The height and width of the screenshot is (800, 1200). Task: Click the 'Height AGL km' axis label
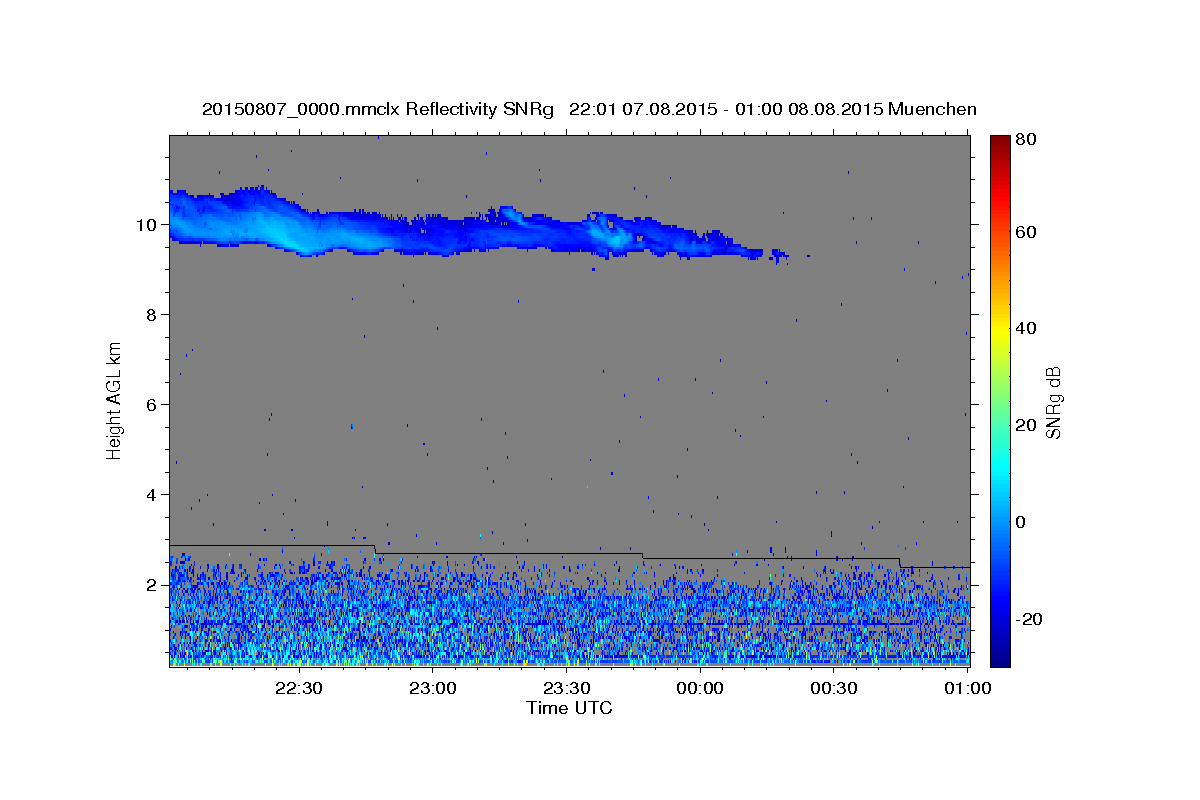pos(114,401)
